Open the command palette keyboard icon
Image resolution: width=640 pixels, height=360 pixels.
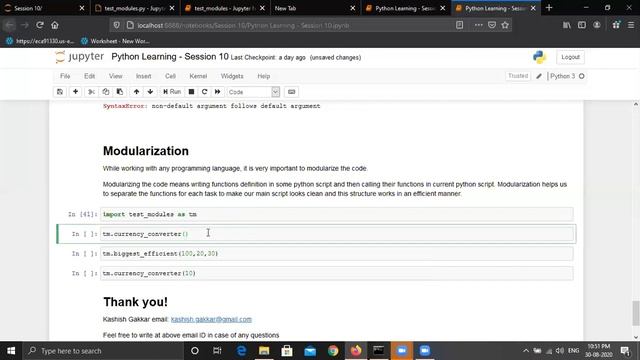pyautogui.click(x=291, y=92)
